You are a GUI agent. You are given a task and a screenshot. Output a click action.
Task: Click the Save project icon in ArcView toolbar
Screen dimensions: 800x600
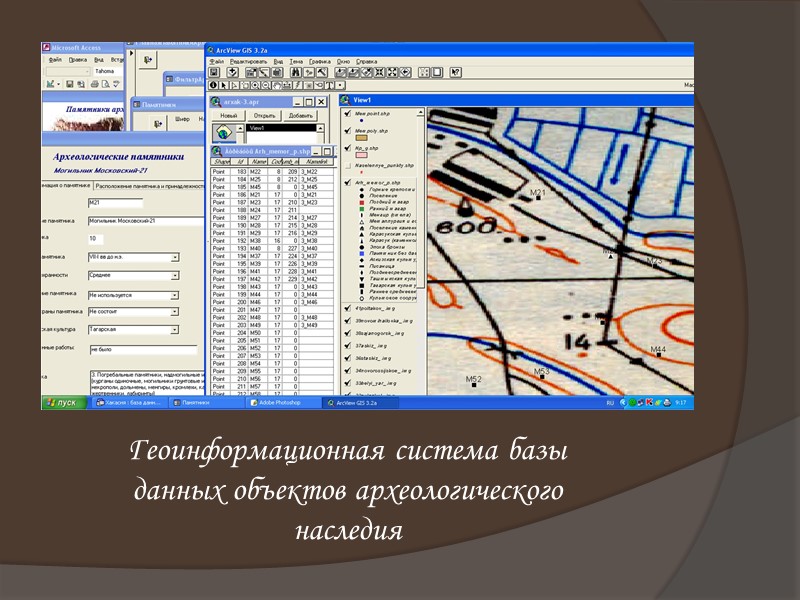pos(214,72)
